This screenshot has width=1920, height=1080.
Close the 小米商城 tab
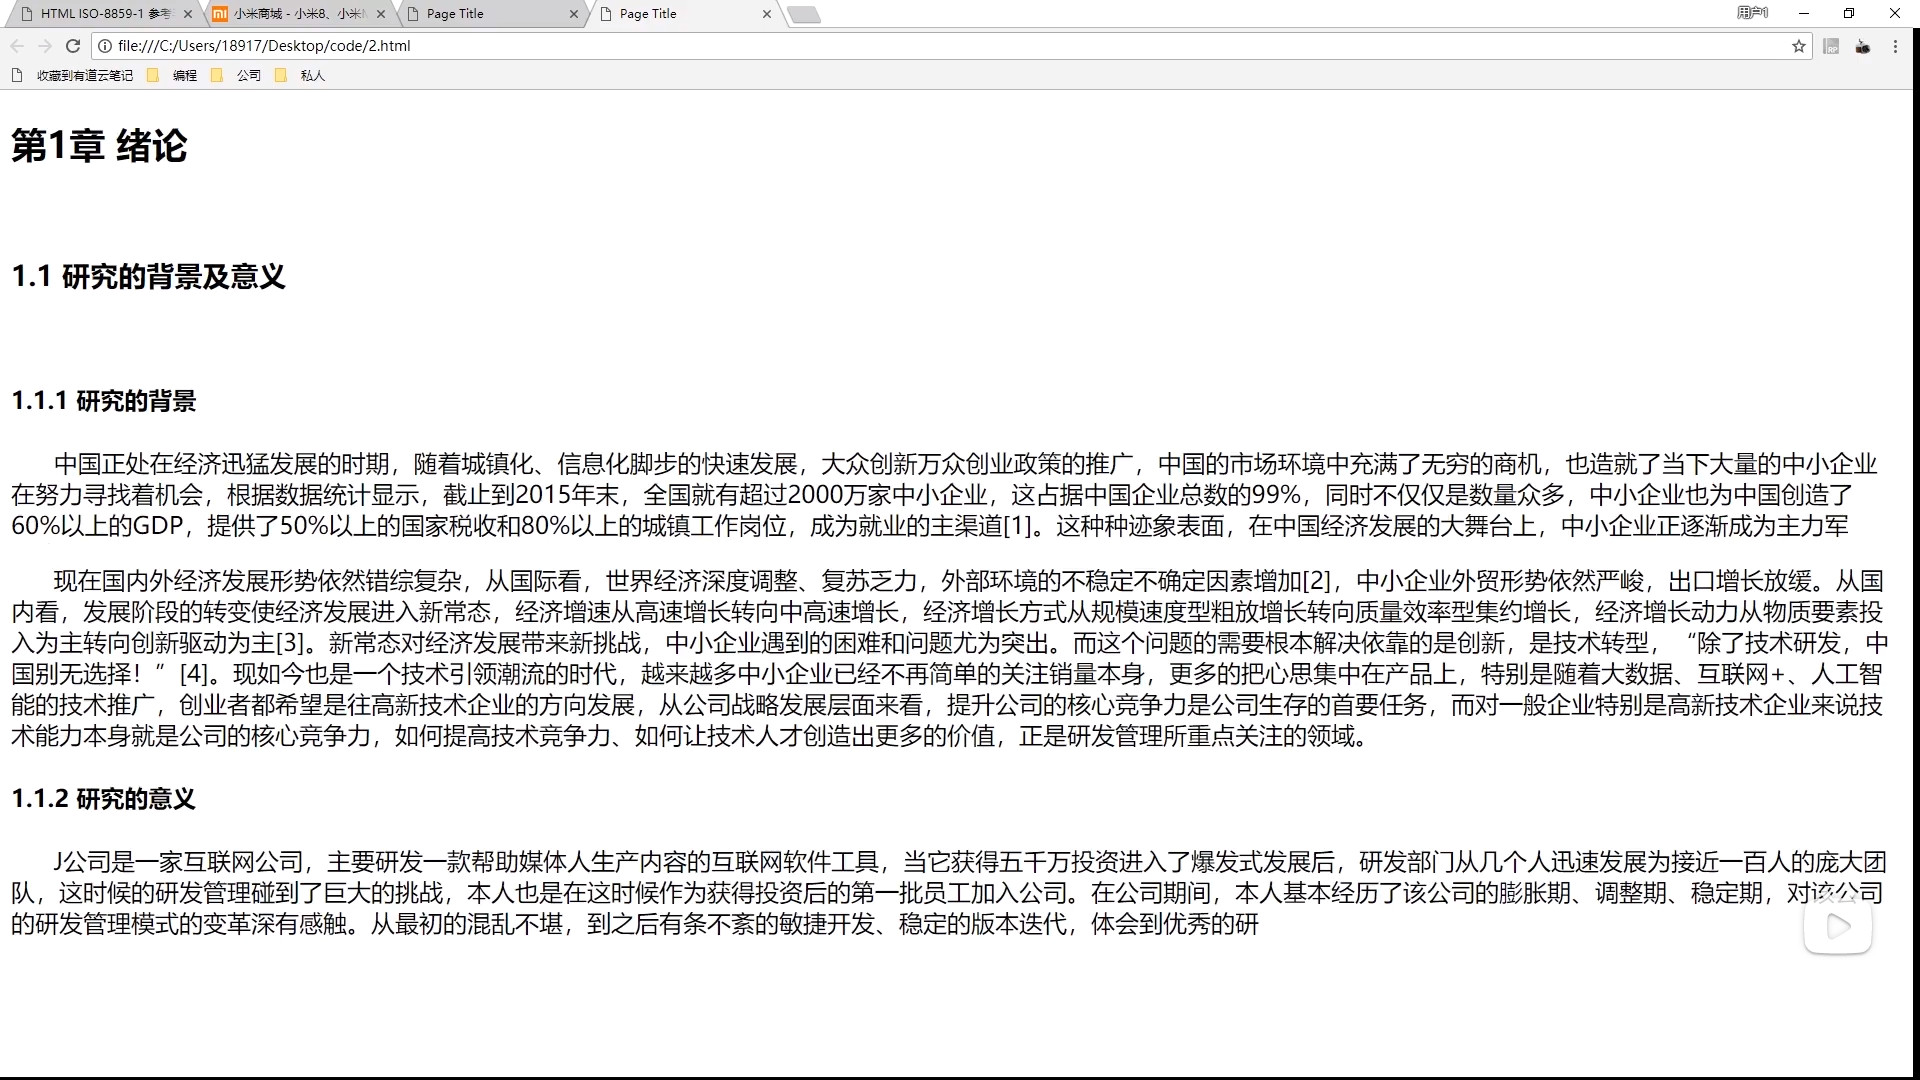click(x=381, y=14)
